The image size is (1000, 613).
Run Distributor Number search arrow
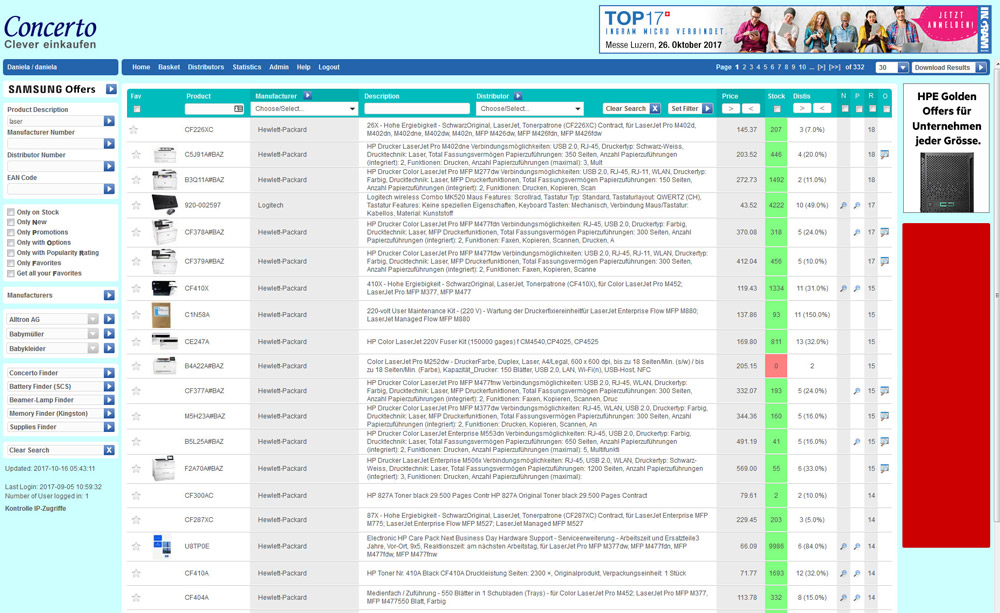109,166
